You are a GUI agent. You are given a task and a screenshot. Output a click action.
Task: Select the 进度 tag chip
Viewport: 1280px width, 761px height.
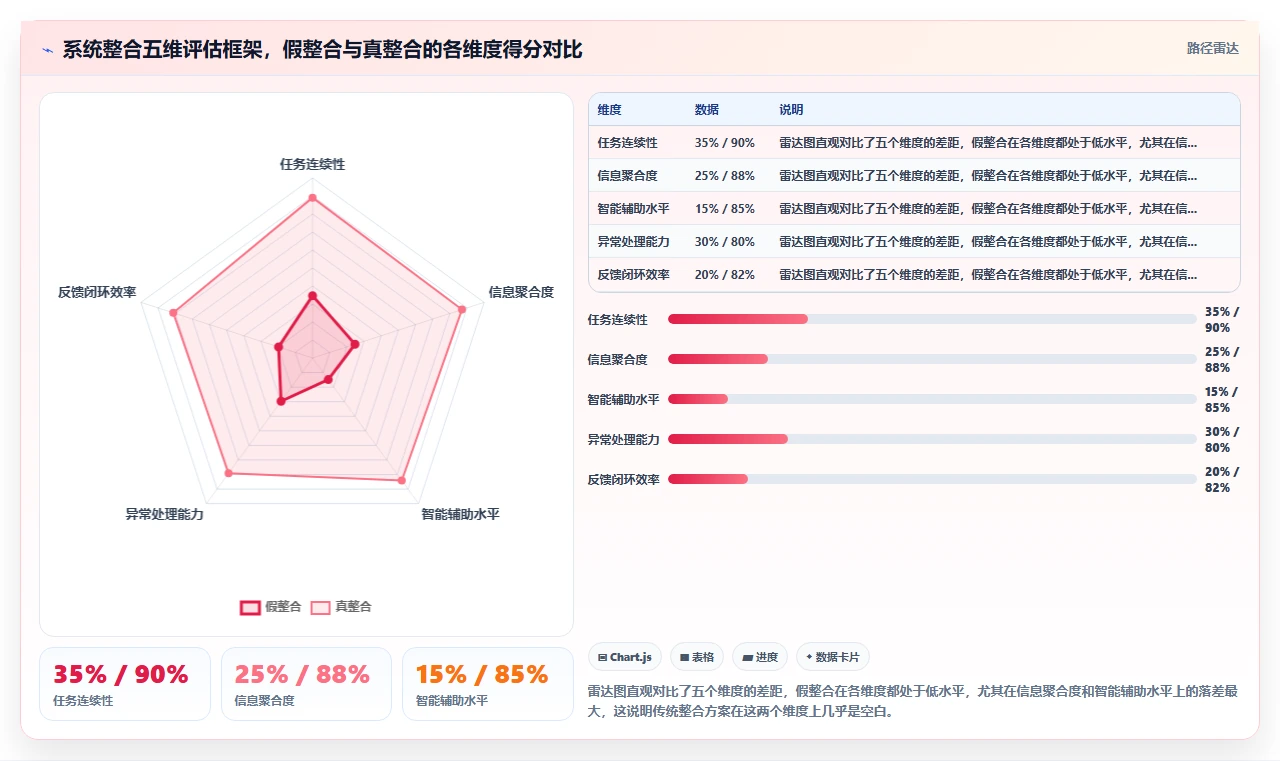click(760, 657)
